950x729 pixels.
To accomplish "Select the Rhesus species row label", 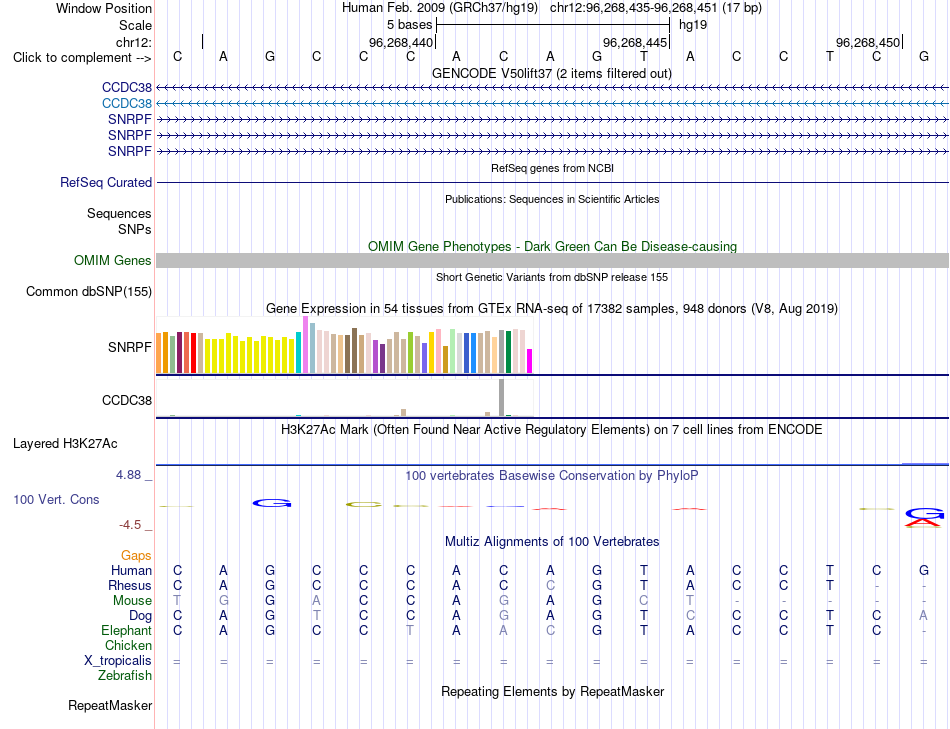I will point(130,585).
